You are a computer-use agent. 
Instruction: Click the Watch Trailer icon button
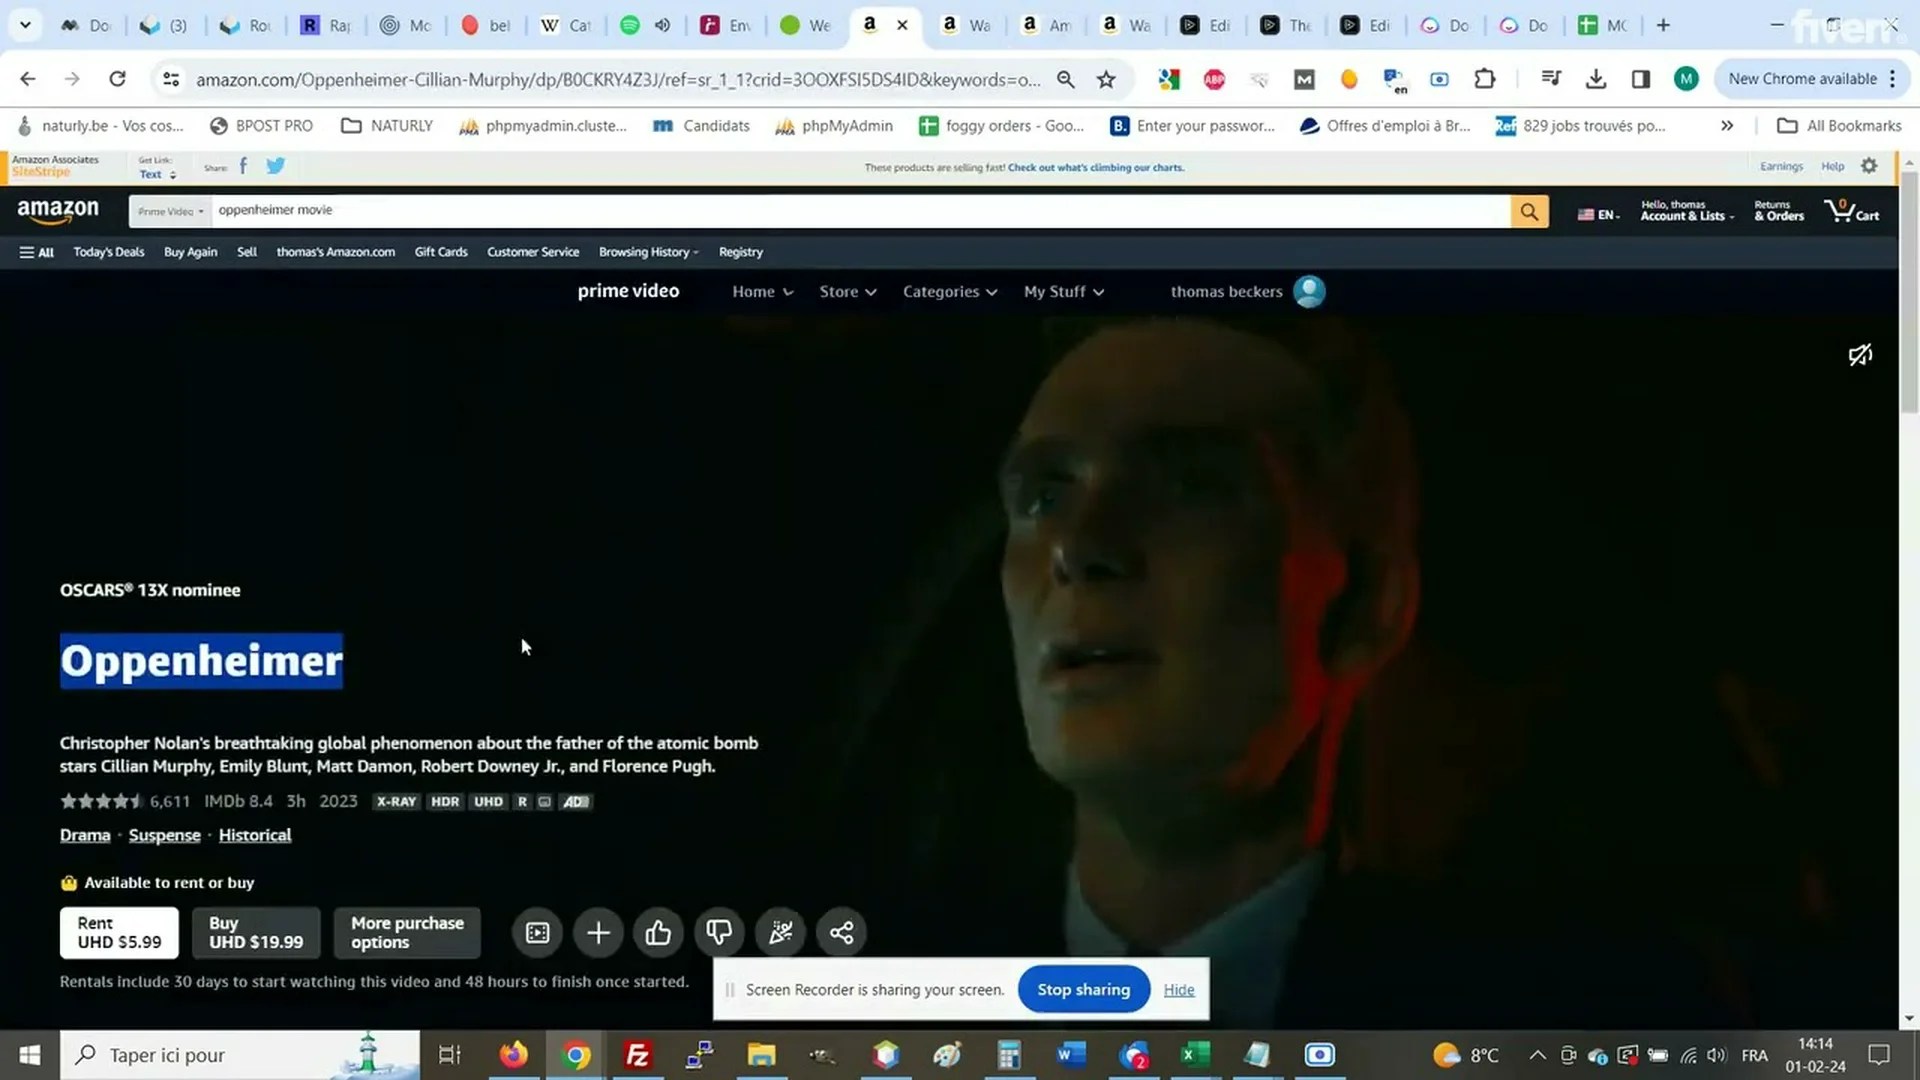(537, 933)
